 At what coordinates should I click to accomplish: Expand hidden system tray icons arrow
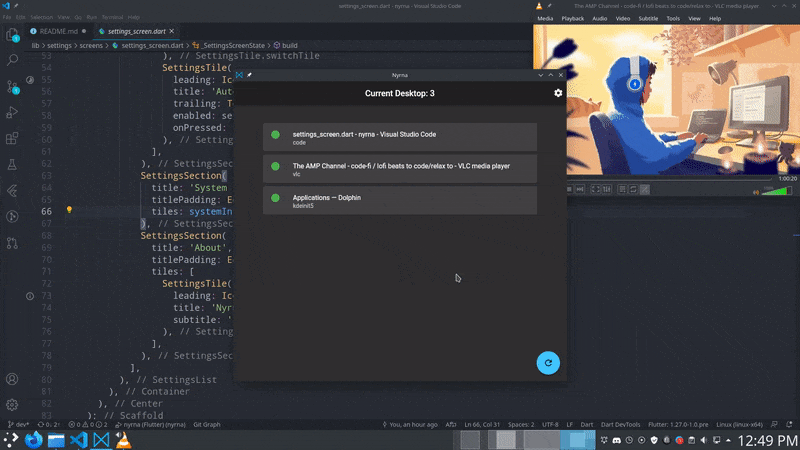point(728,440)
